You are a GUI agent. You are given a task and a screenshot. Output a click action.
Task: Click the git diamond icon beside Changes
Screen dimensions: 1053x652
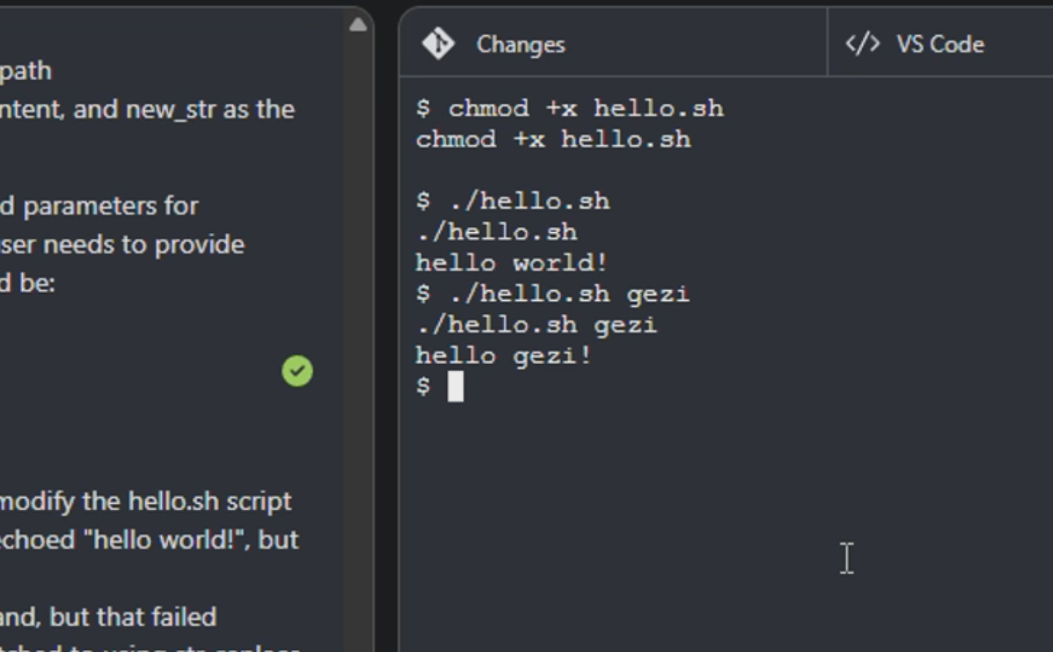438,44
